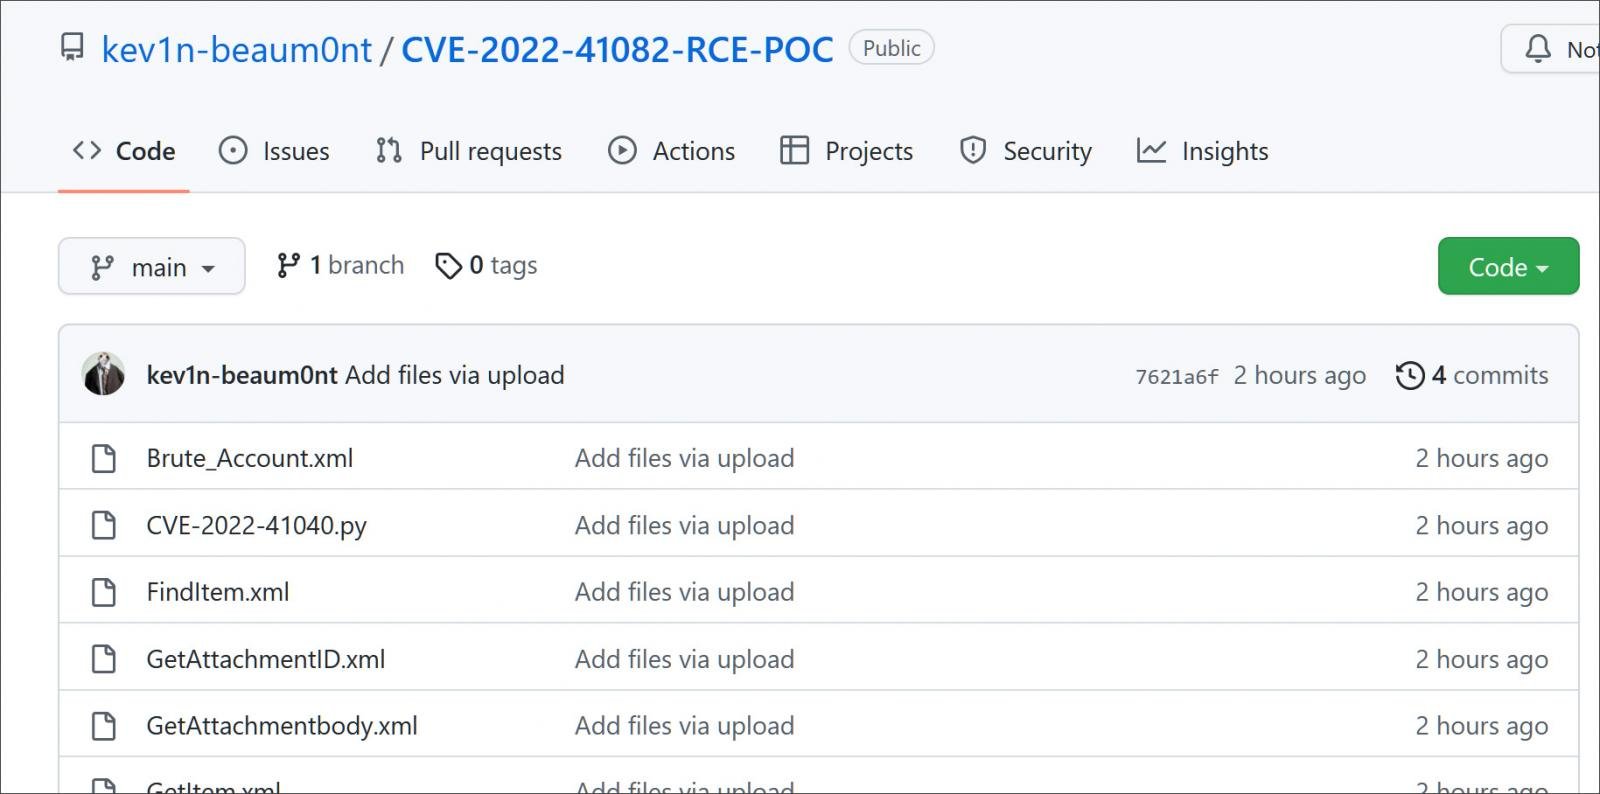
Task: Switch to the Issues tab
Action: pos(275,151)
